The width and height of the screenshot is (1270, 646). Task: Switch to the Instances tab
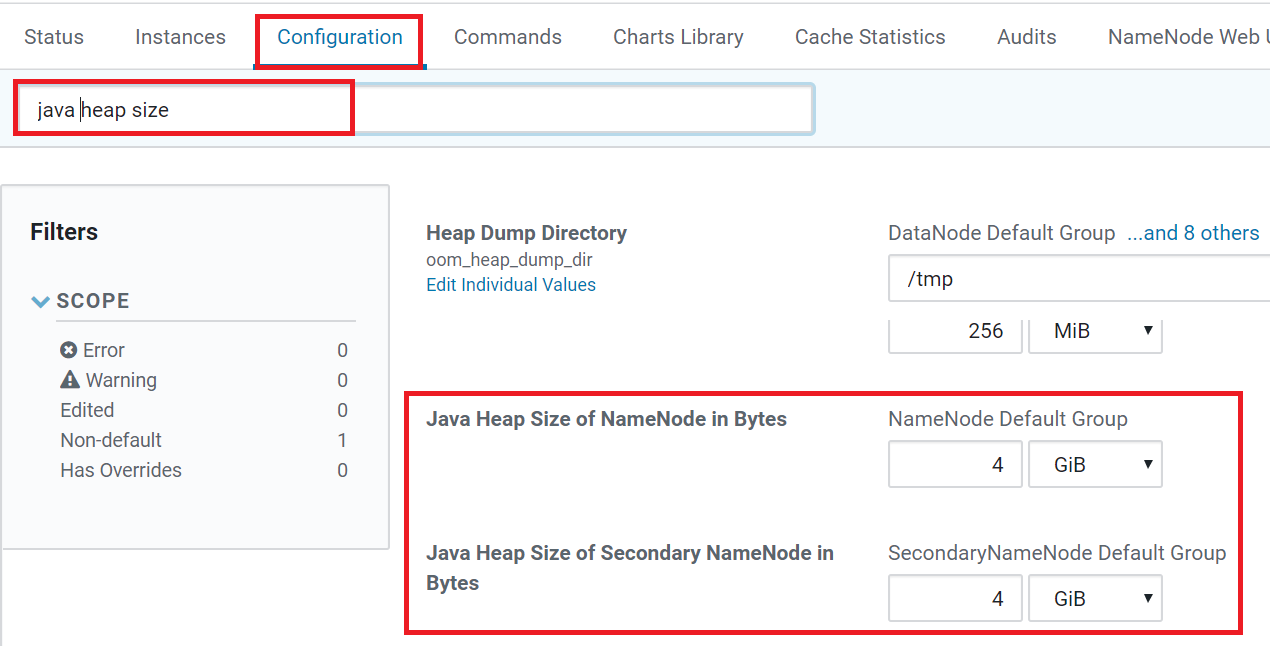(x=180, y=37)
